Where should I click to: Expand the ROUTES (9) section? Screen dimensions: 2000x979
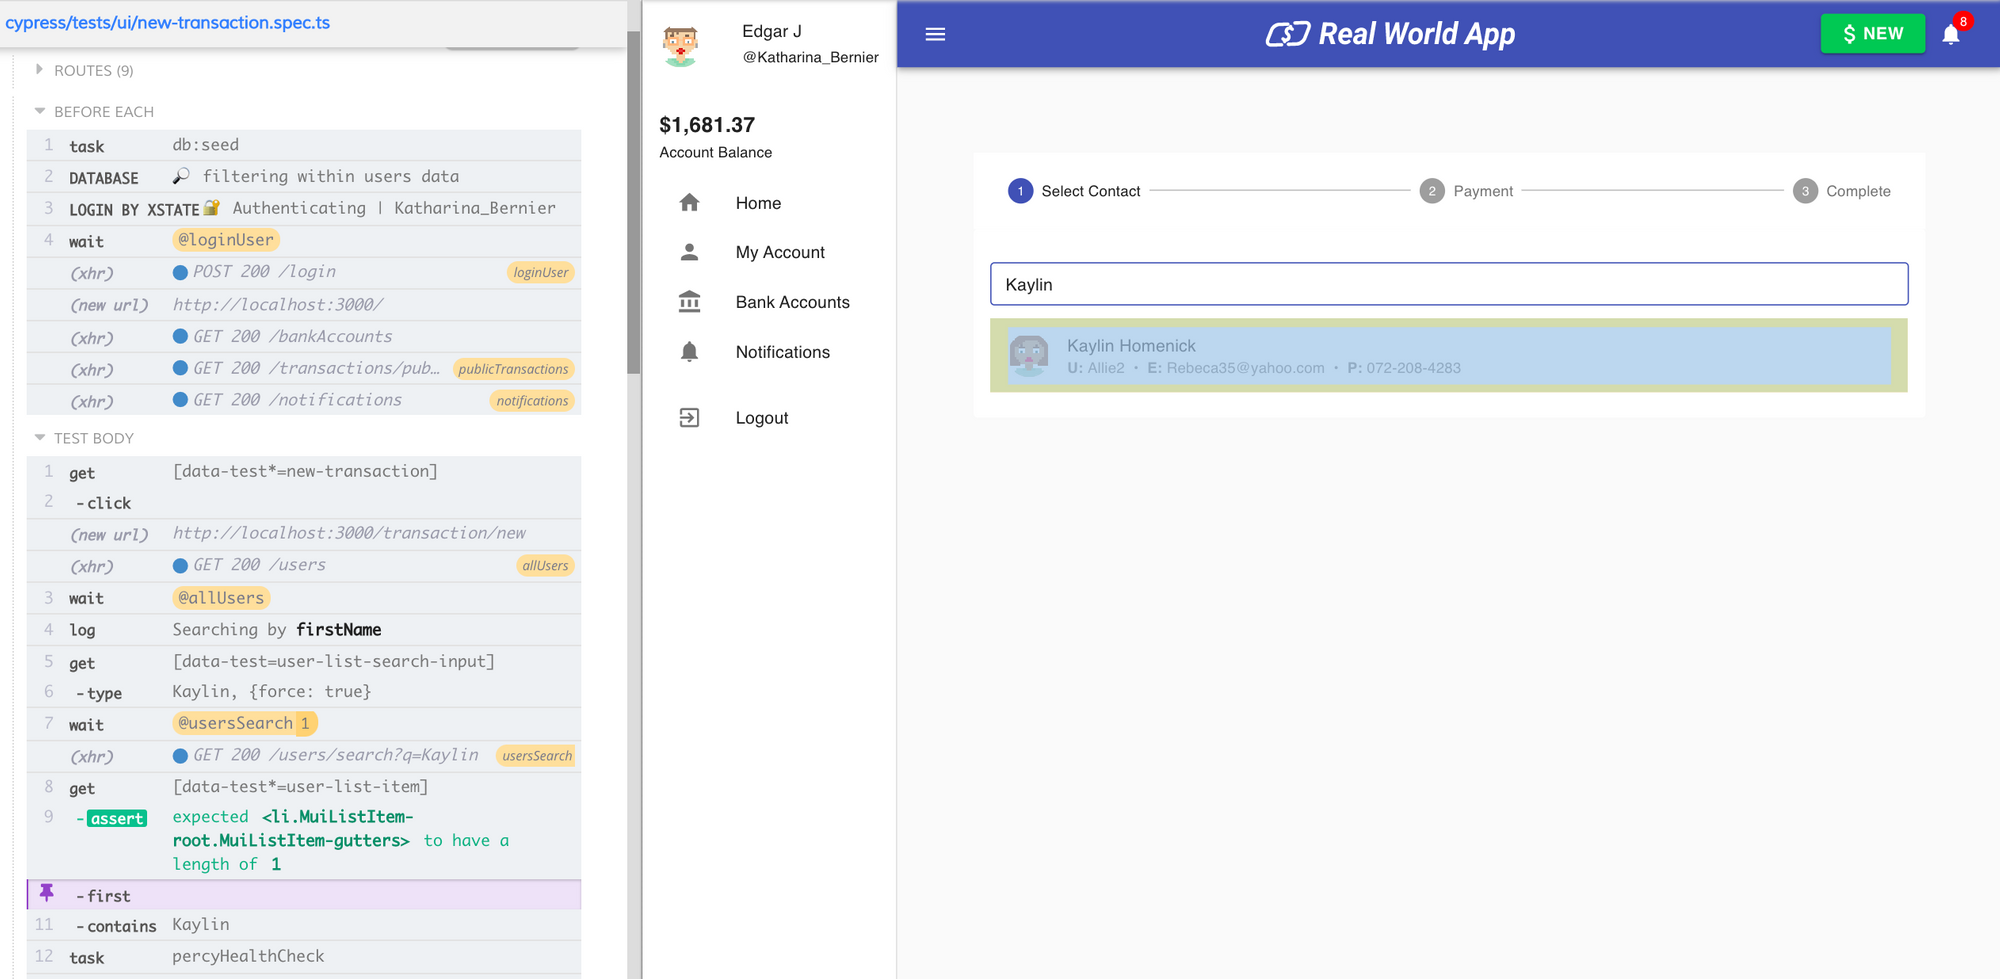40,70
